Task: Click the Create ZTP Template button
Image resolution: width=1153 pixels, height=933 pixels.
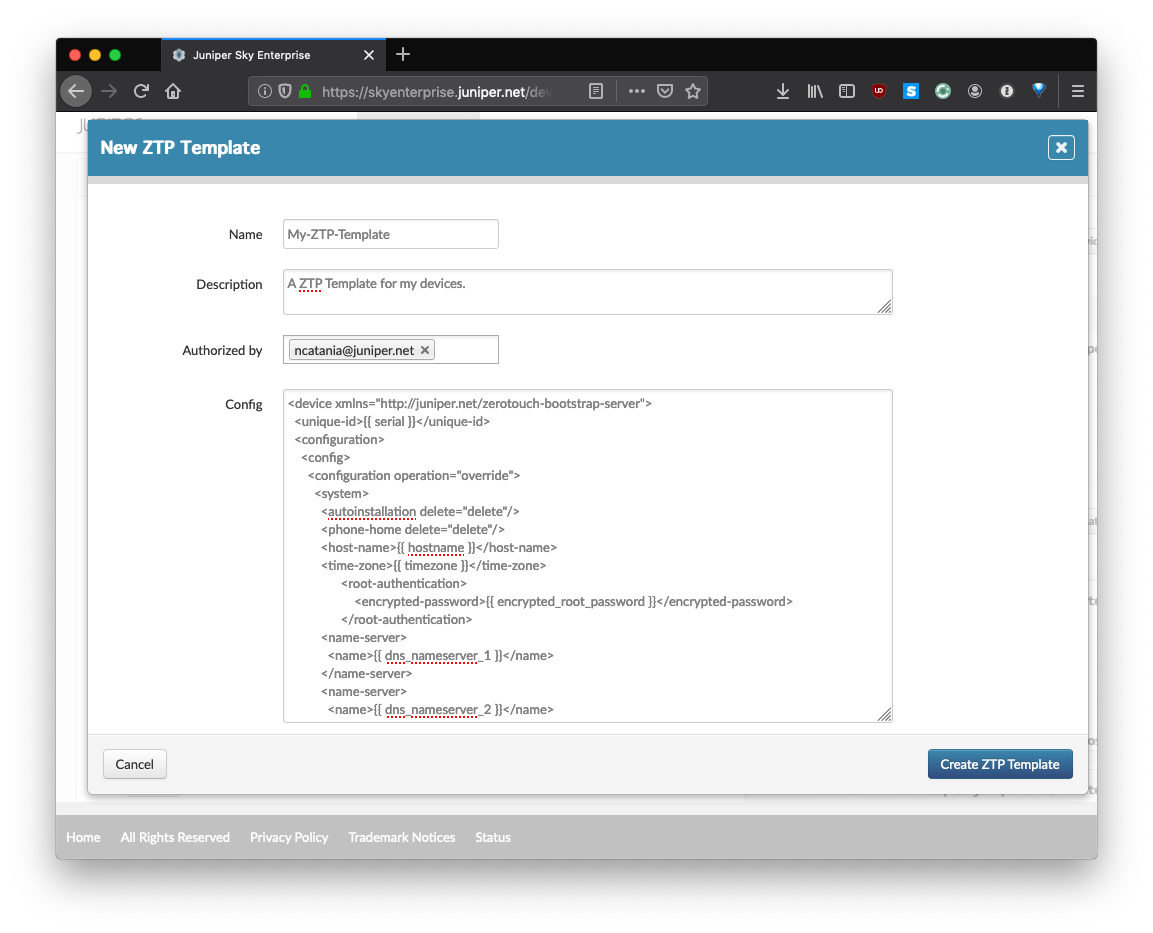Action: 999,764
